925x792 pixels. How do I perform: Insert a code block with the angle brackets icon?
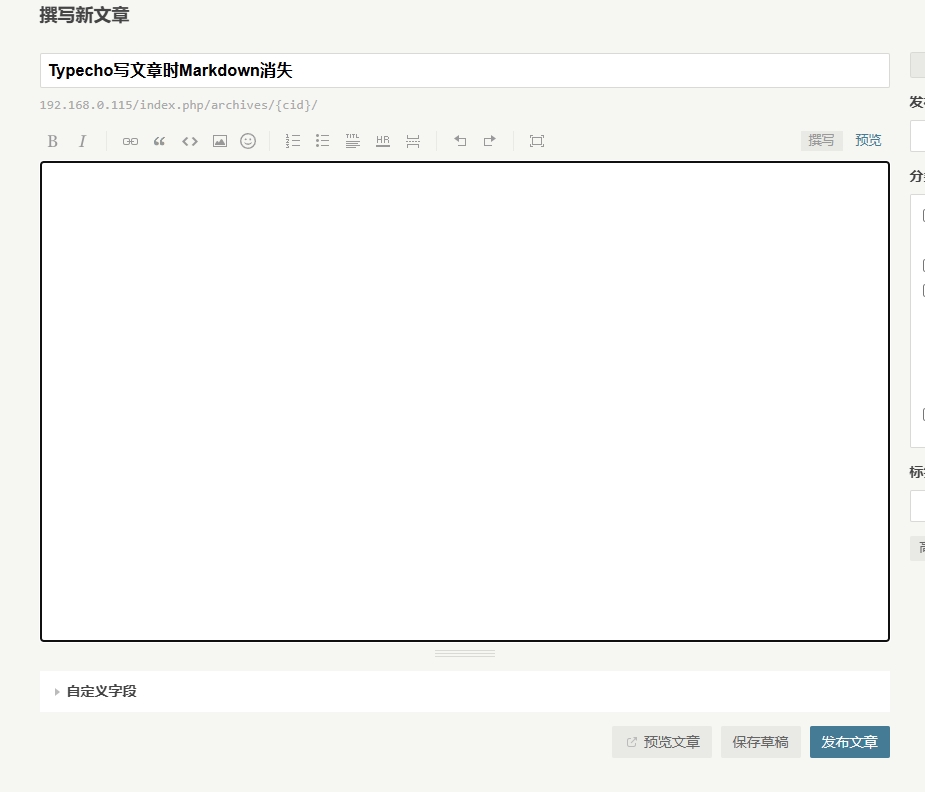[189, 141]
